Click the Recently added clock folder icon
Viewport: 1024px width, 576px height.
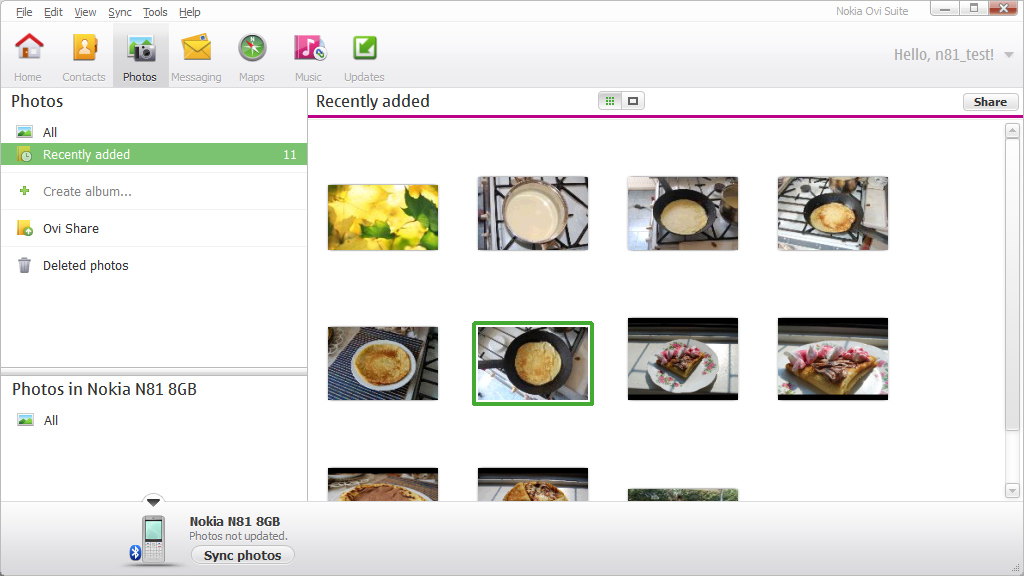click(24, 155)
